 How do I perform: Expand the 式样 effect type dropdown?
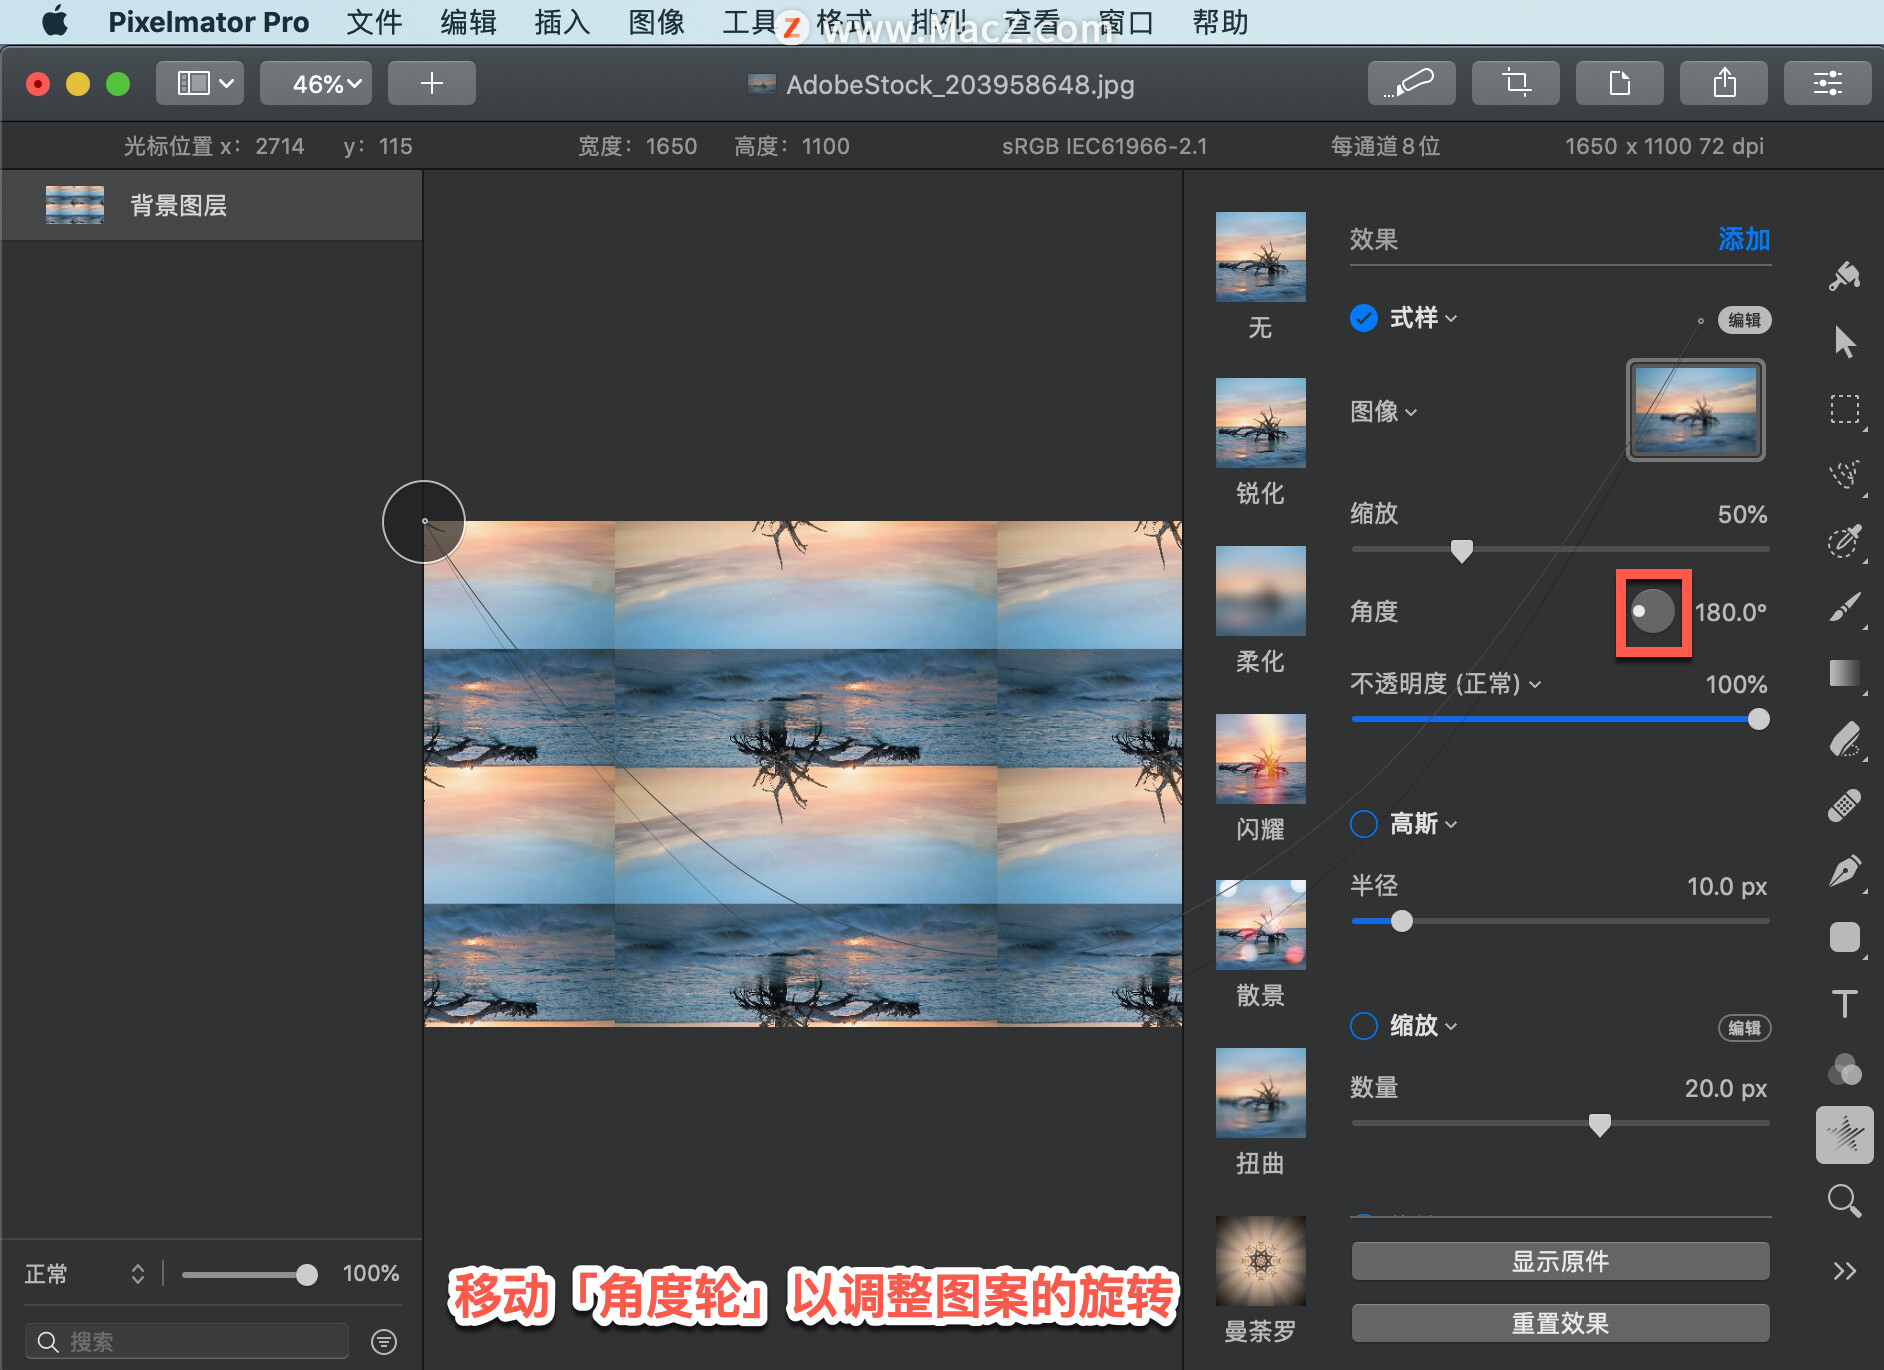tap(1423, 318)
